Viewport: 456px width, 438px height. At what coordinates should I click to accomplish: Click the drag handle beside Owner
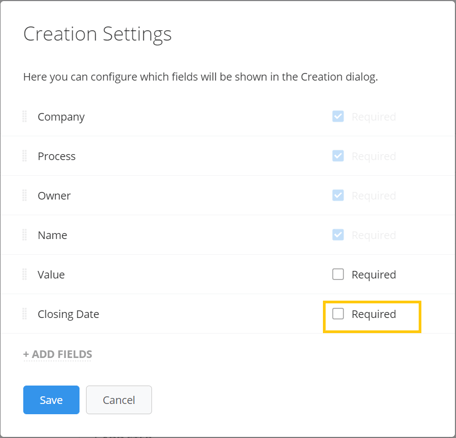tap(24, 195)
